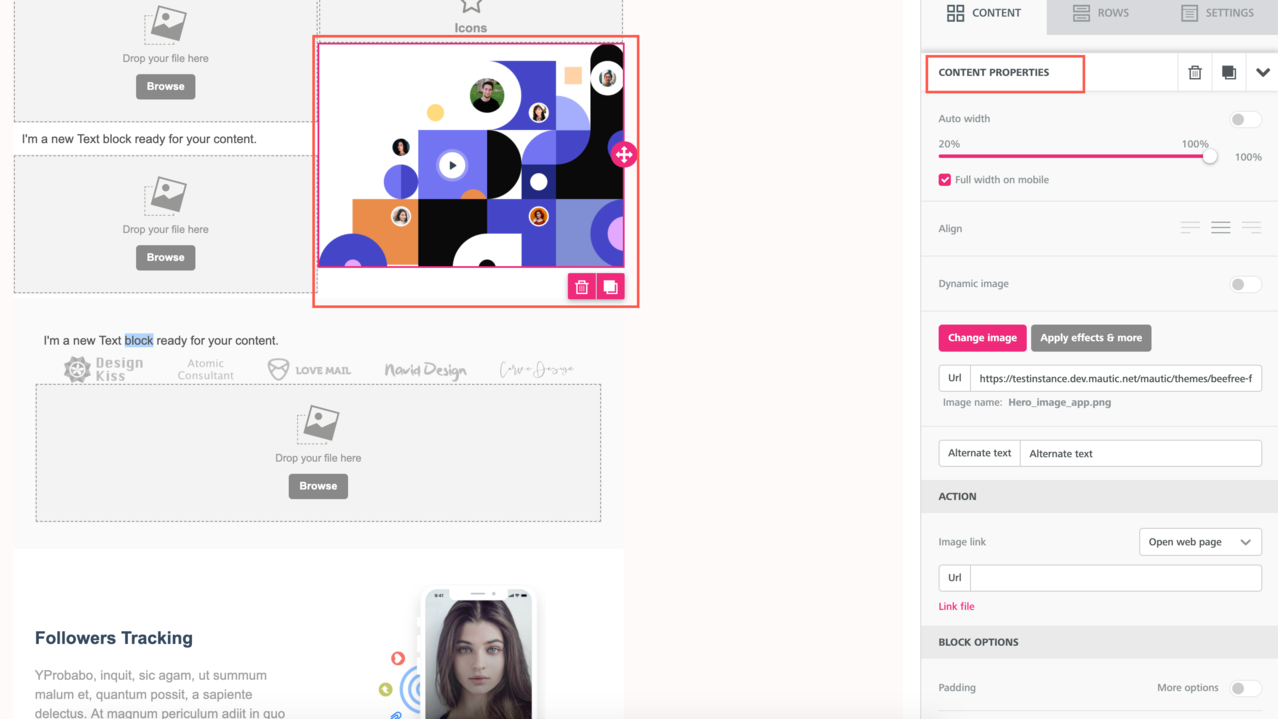Align the image to the left

(x=1190, y=227)
